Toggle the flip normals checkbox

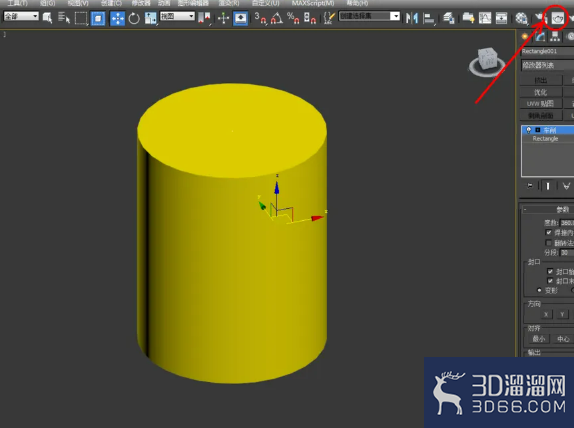coord(548,242)
